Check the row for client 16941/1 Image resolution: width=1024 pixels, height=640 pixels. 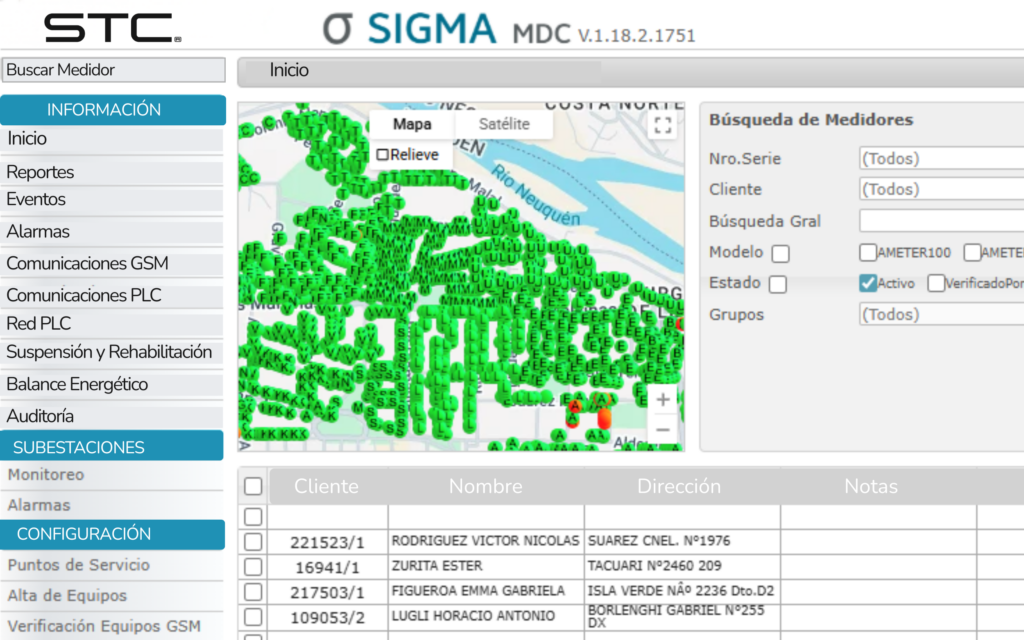(x=253, y=567)
